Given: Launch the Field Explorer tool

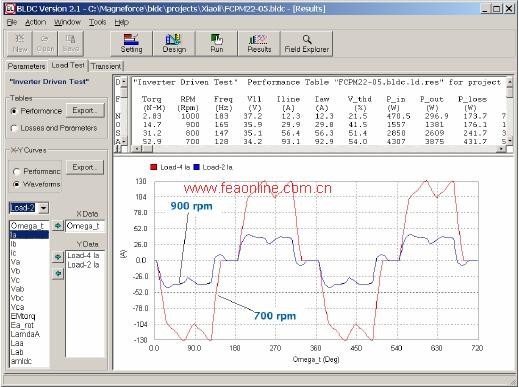Looking at the screenshot, I should tap(307, 43).
